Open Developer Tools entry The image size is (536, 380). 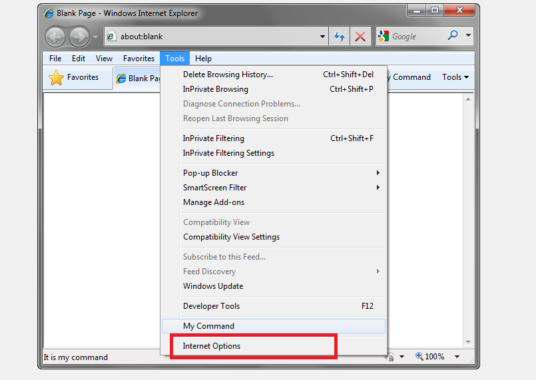(x=274, y=306)
